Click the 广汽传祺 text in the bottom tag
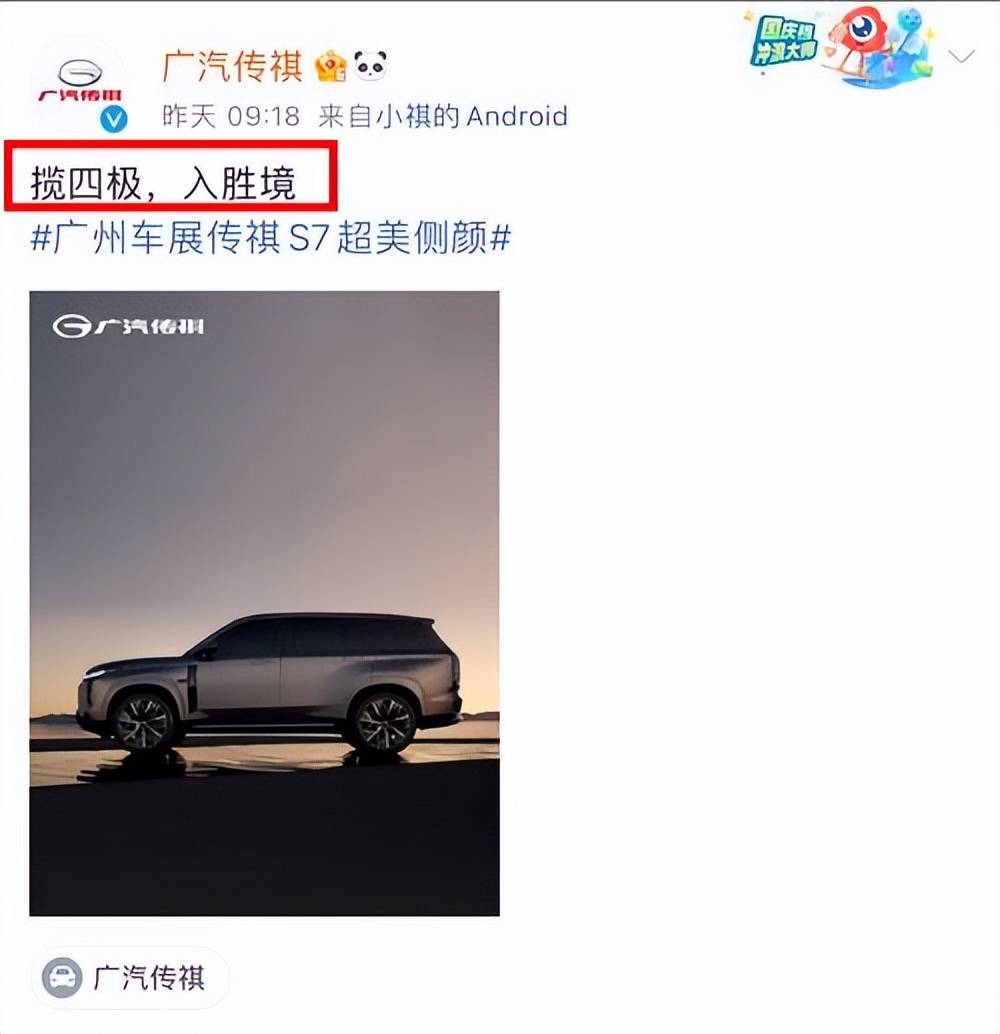The height and width of the screenshot is (1034, 1000). tap(149, 977)
